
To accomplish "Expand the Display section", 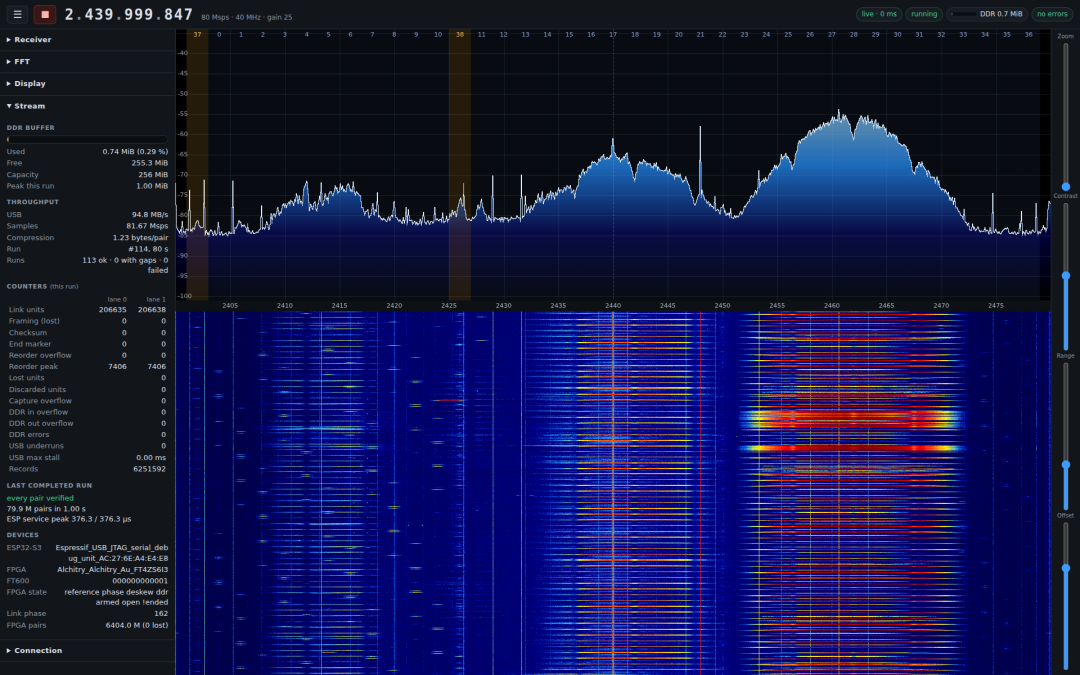I will point(87,84).
